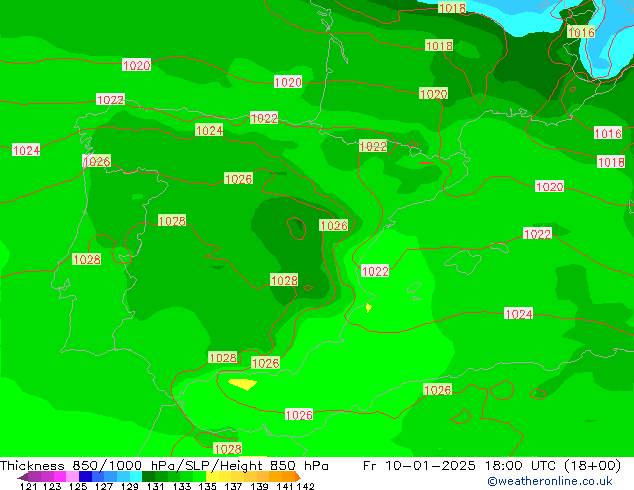634x490 pixels.
Task: Click the 1020 label over central France
Action: 433,94
